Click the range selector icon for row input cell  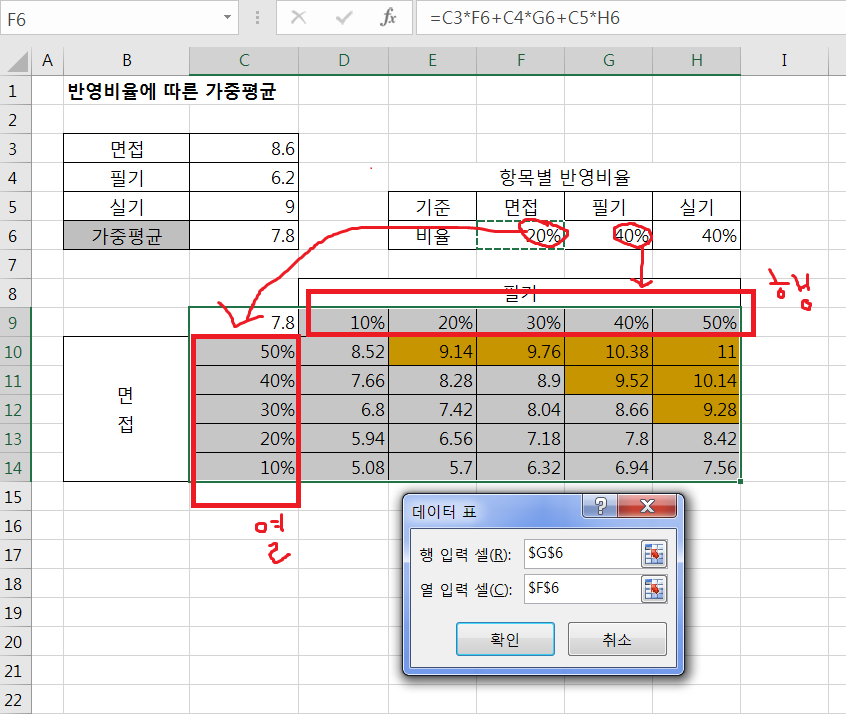tap(653, 554)
